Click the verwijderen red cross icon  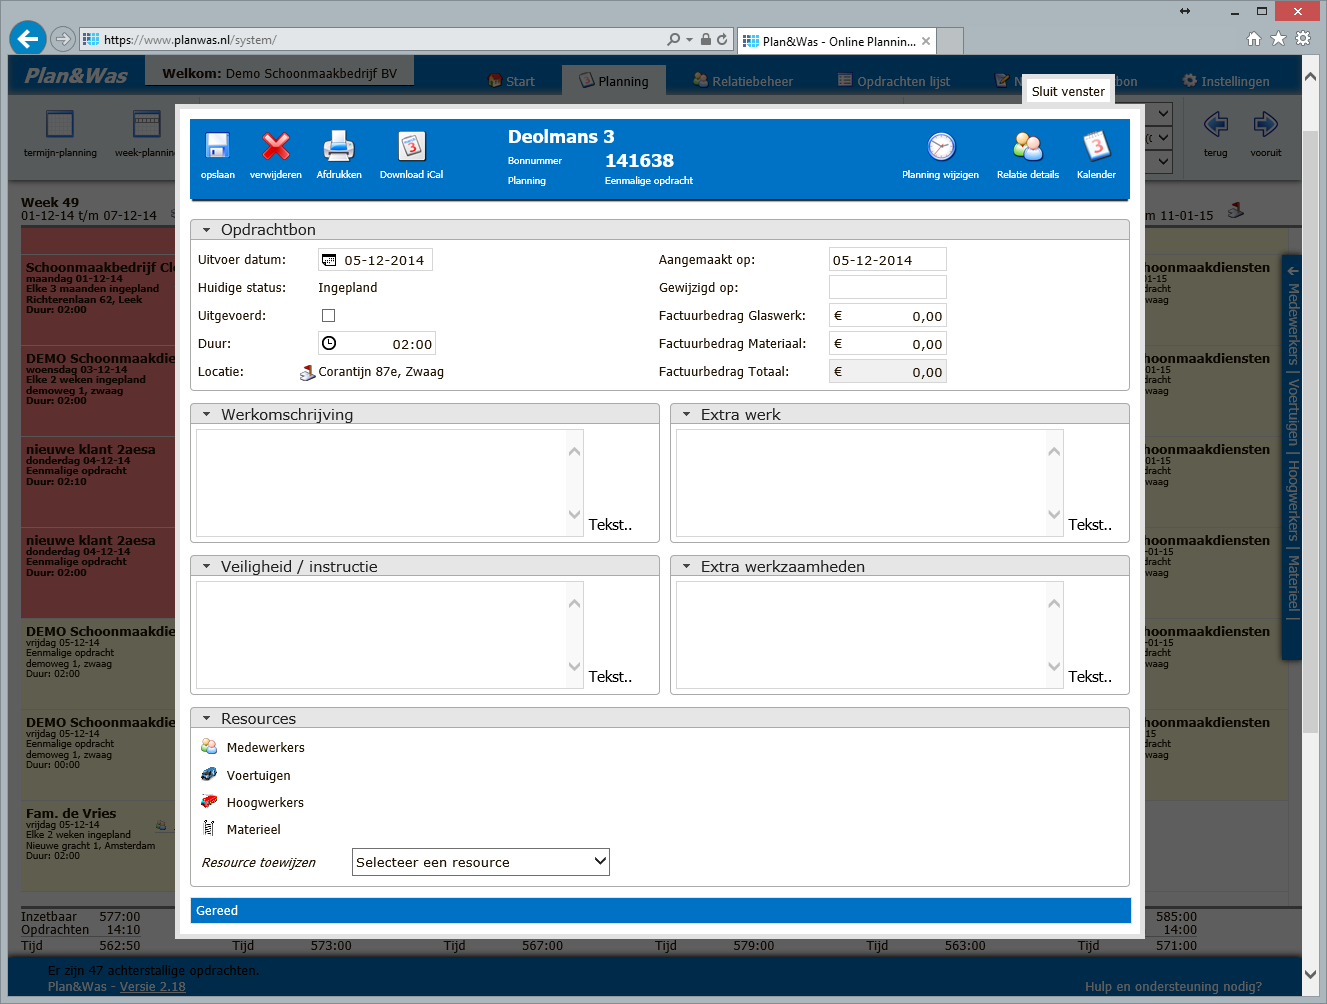click(276, 146)
